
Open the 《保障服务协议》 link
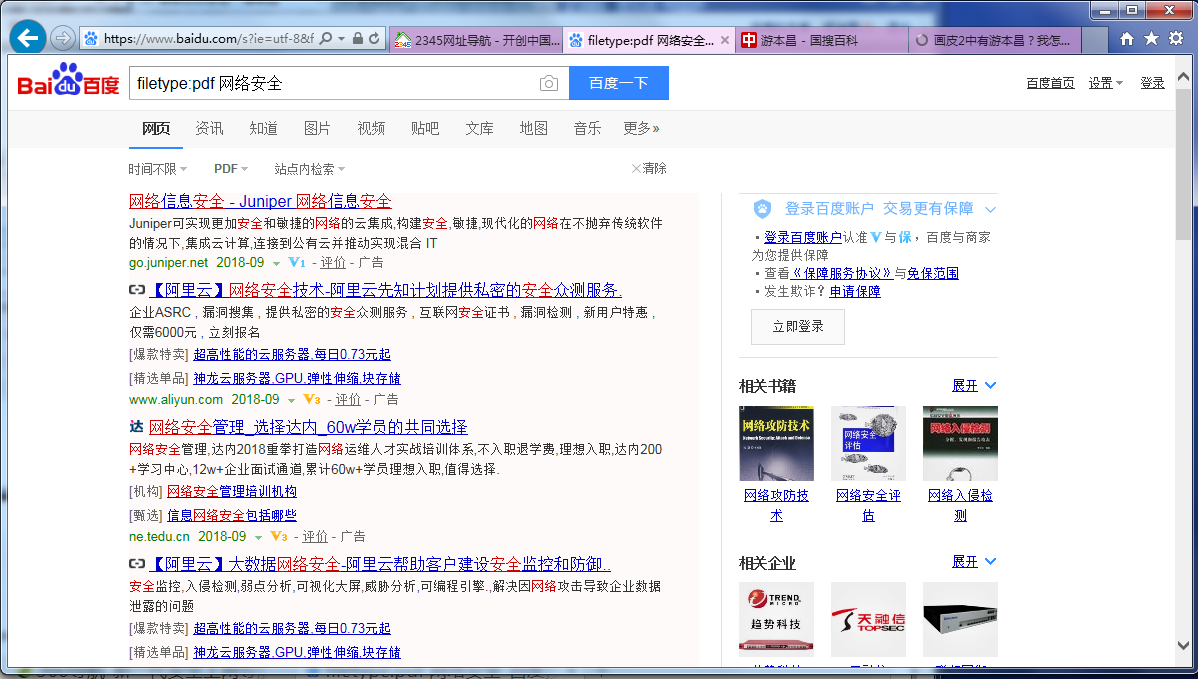point(842,273)
